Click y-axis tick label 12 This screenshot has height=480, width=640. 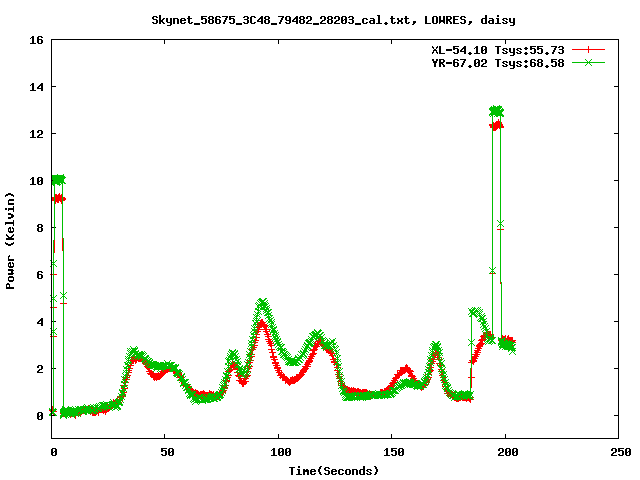click(x=36, y=134)
